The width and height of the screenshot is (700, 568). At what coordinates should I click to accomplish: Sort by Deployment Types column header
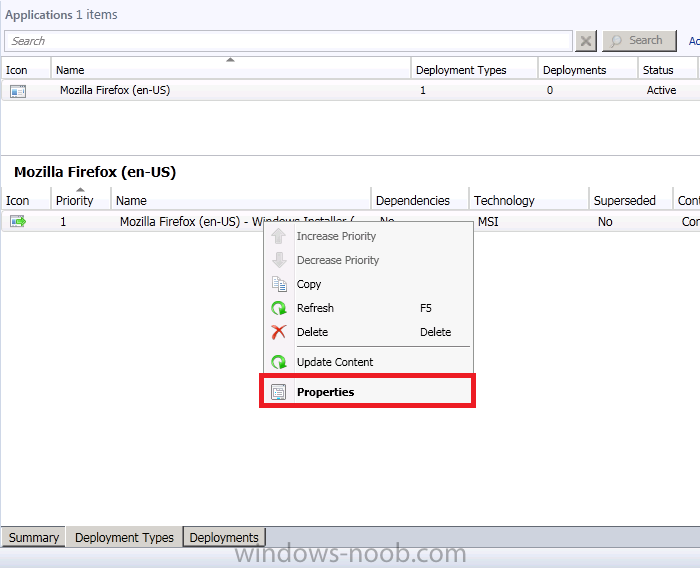[474, 70]
